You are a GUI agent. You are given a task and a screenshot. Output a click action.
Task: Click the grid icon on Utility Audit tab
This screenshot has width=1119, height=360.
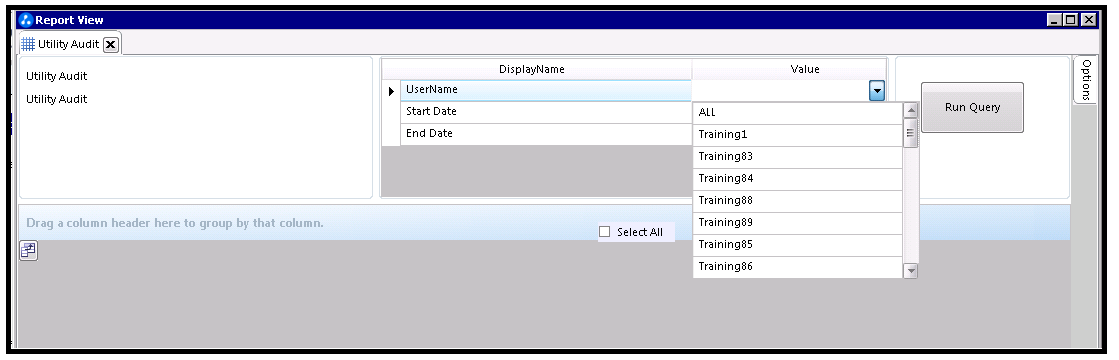point(28,44)
